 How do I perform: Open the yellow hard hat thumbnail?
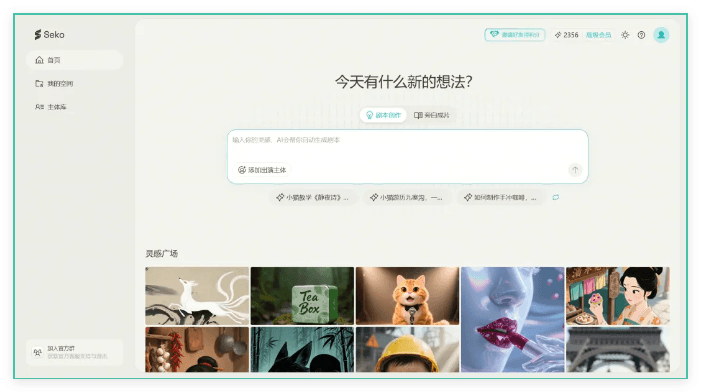pyautogui.click(x=407, y=350)
